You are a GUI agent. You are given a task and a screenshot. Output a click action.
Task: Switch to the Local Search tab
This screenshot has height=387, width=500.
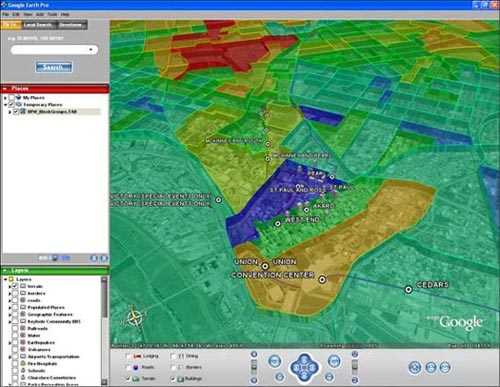[38, 25]
